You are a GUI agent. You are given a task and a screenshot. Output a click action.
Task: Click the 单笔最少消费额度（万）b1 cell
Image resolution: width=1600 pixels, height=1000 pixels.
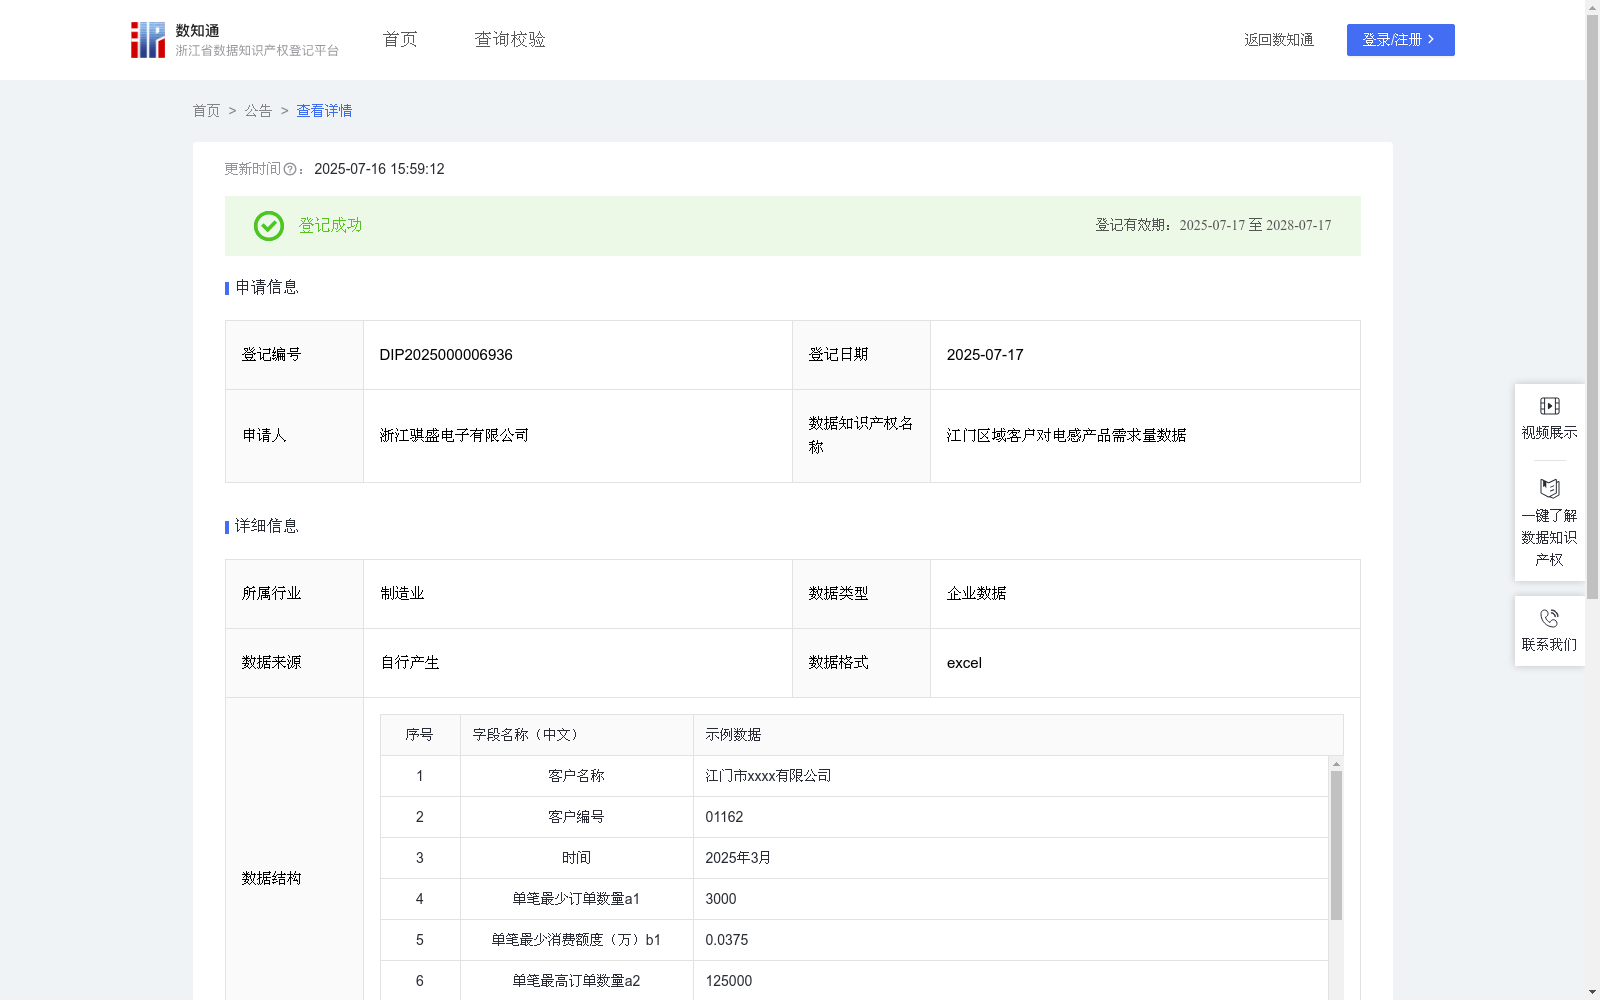click(x=576, y=940)
